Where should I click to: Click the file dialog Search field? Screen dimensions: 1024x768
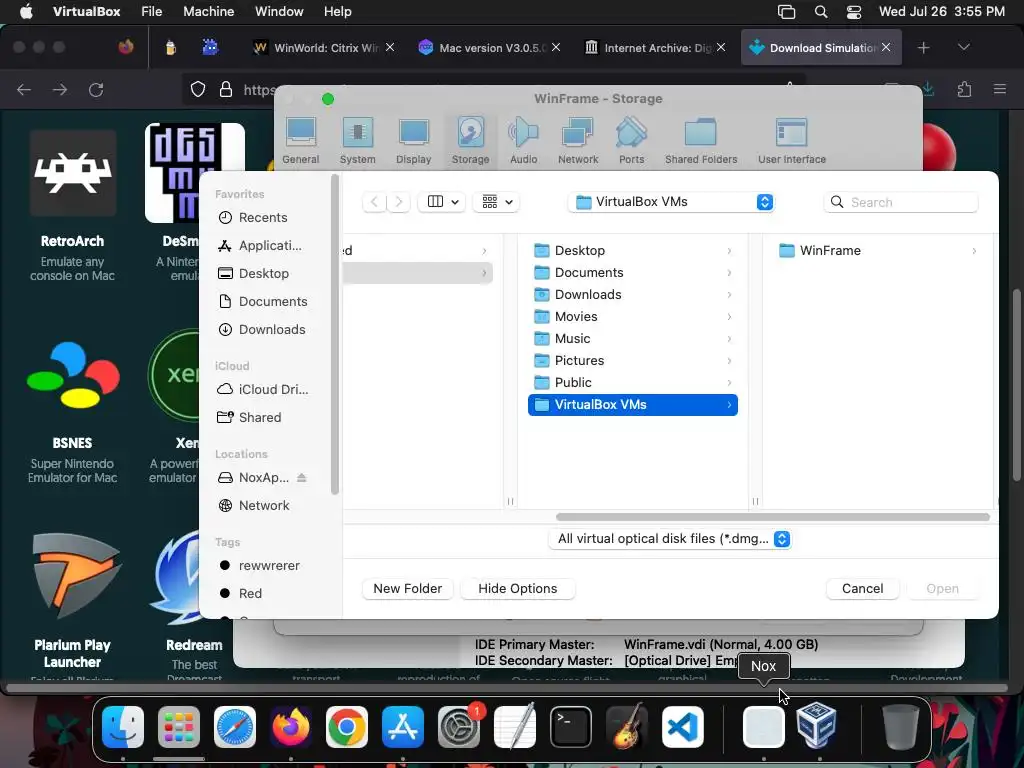(x=901, y=202)
